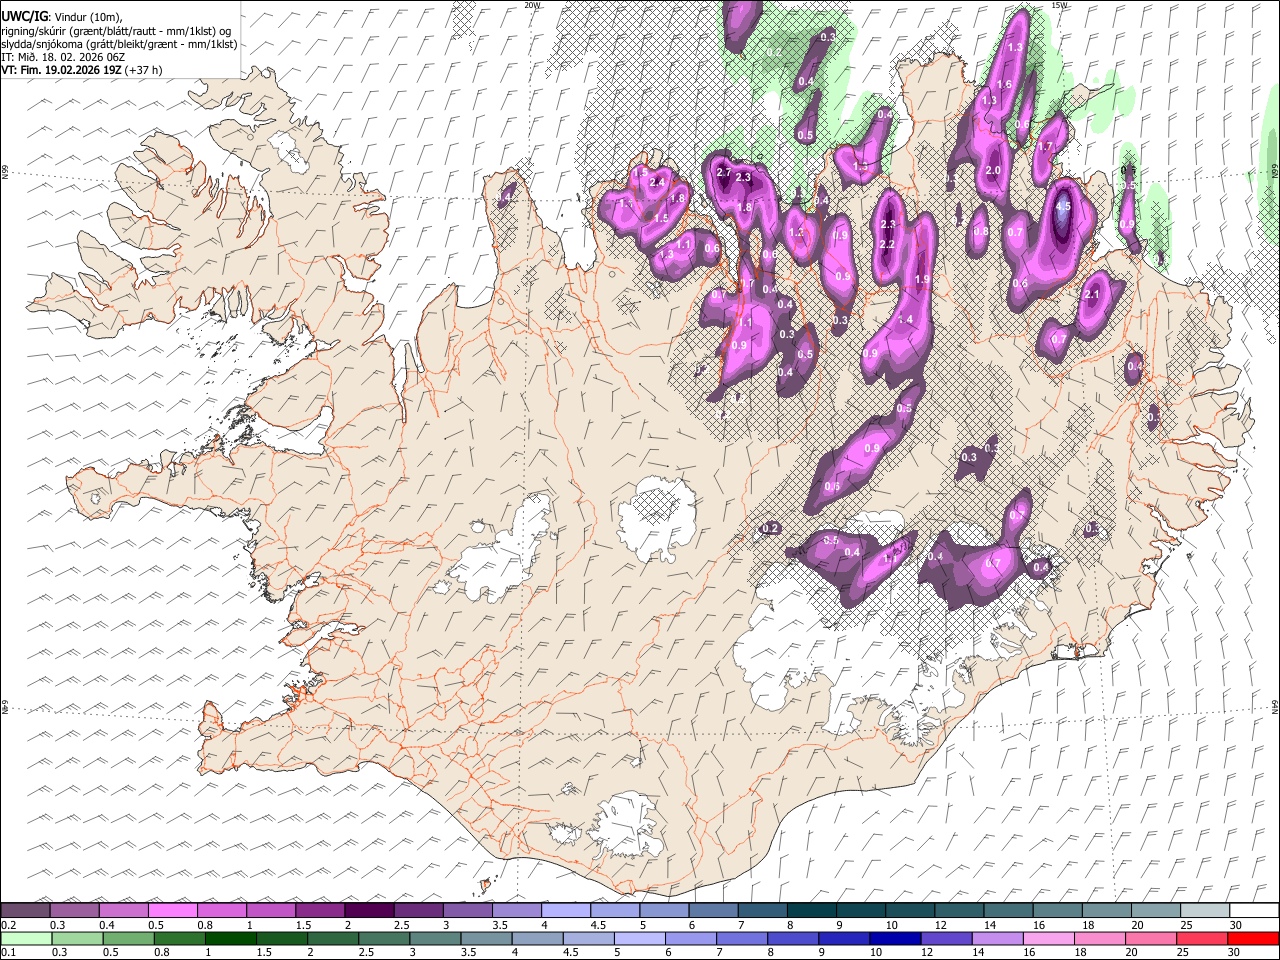
Task: Pick the pale grey top-row swatch starting at 25
Action: 1204,911
